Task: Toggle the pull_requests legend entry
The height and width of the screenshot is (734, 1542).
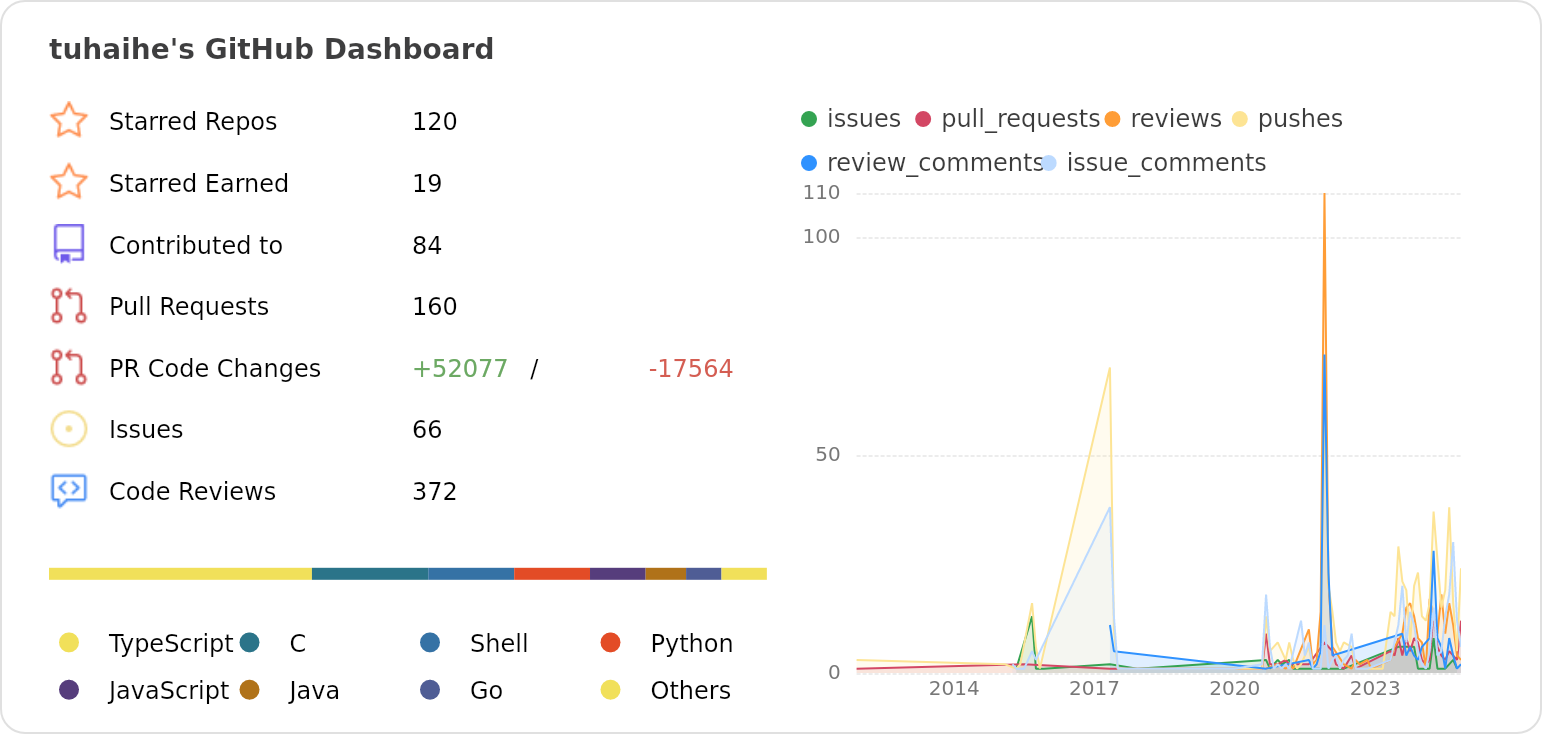Action: point(1007,119)
